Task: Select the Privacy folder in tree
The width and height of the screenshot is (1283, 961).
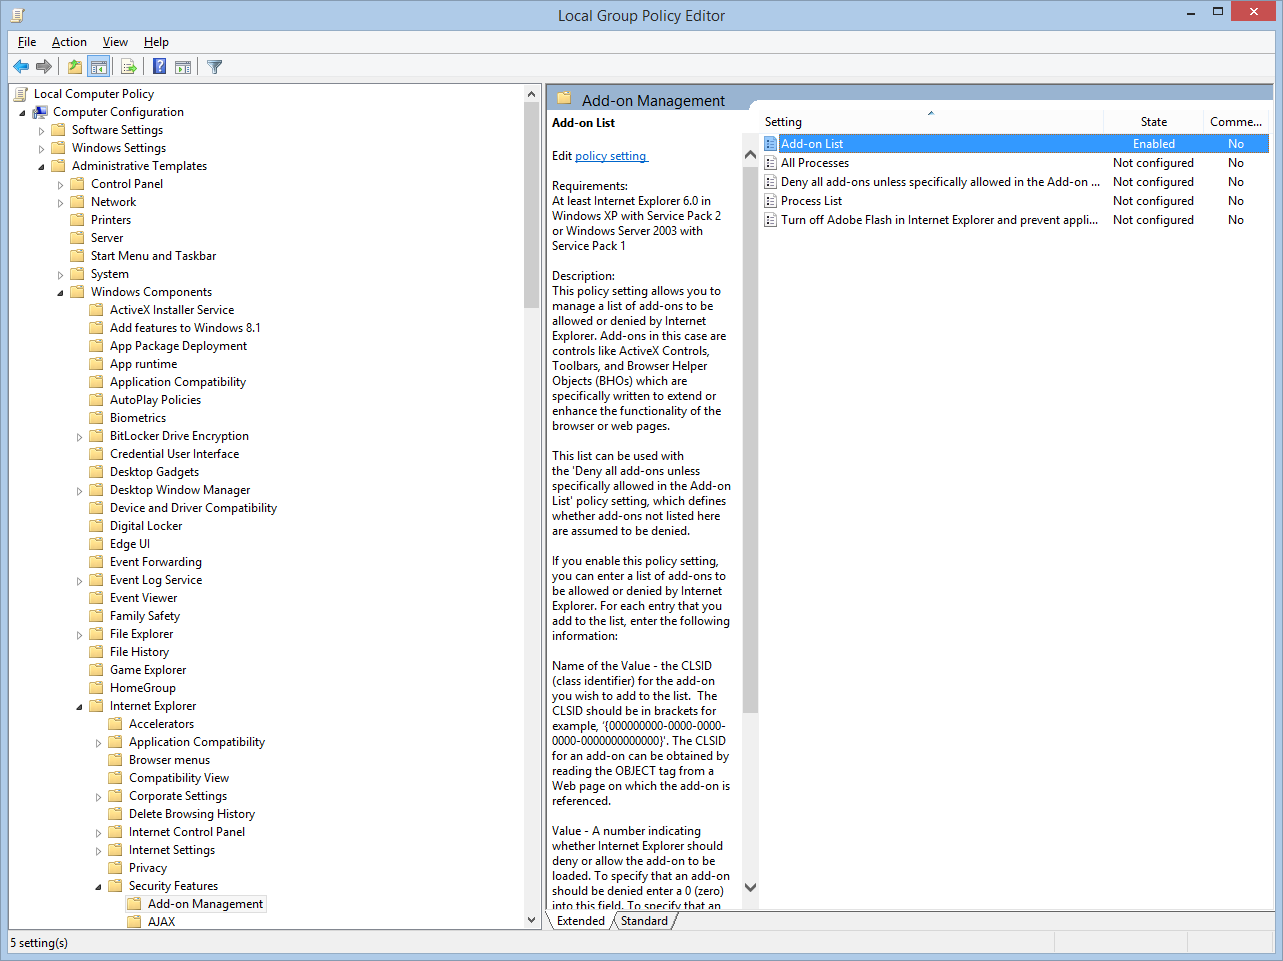Action: pos(147,868)
